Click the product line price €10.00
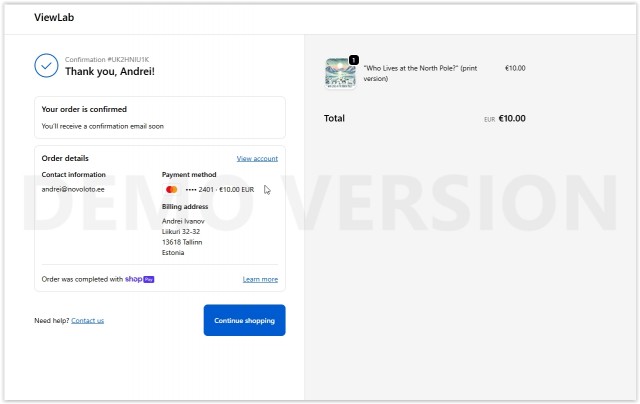The image size is (640, 404). [514, 68]
